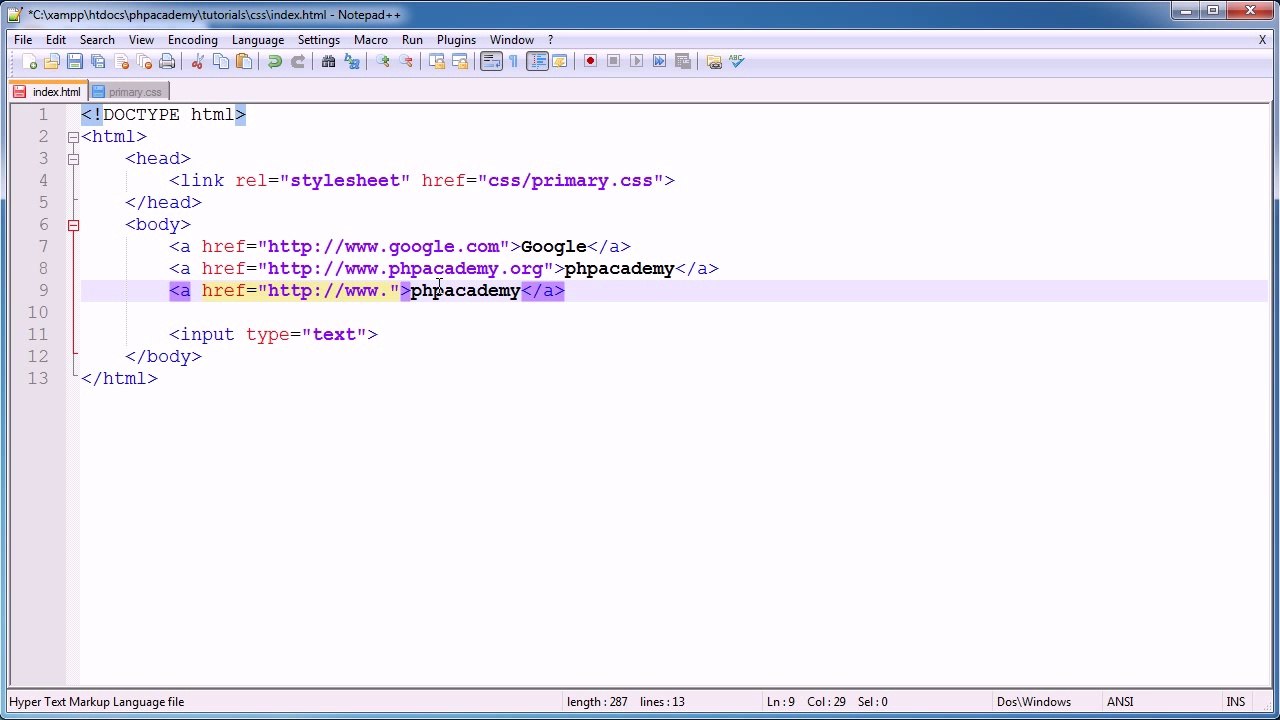Click the Paste toolbar icon
This screenshot has height=720, width=1280.
pos(244,62)
